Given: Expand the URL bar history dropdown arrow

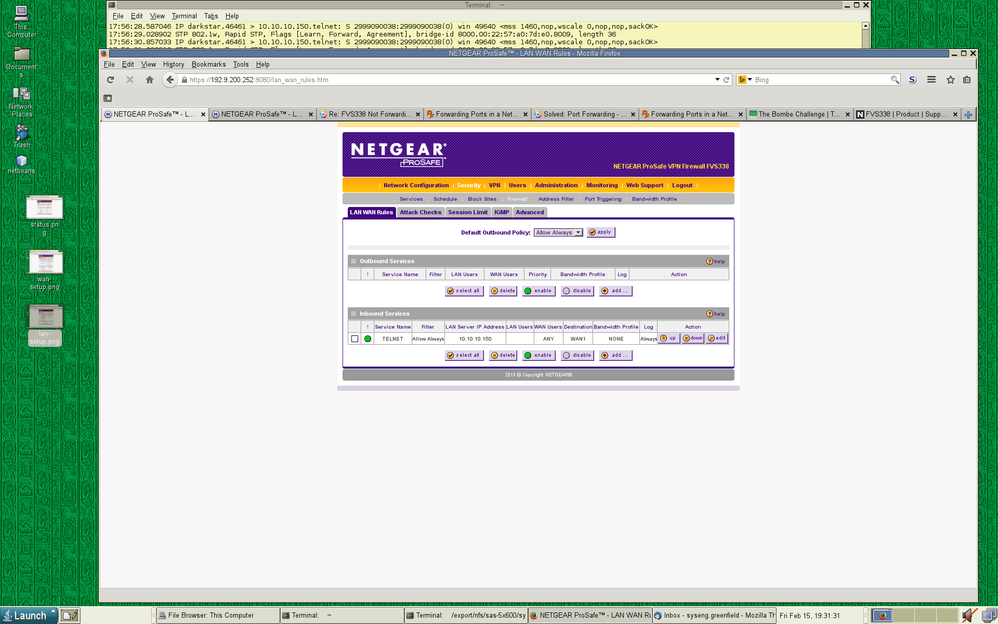Looking at the screenshot, I should [x=717, y=80].
